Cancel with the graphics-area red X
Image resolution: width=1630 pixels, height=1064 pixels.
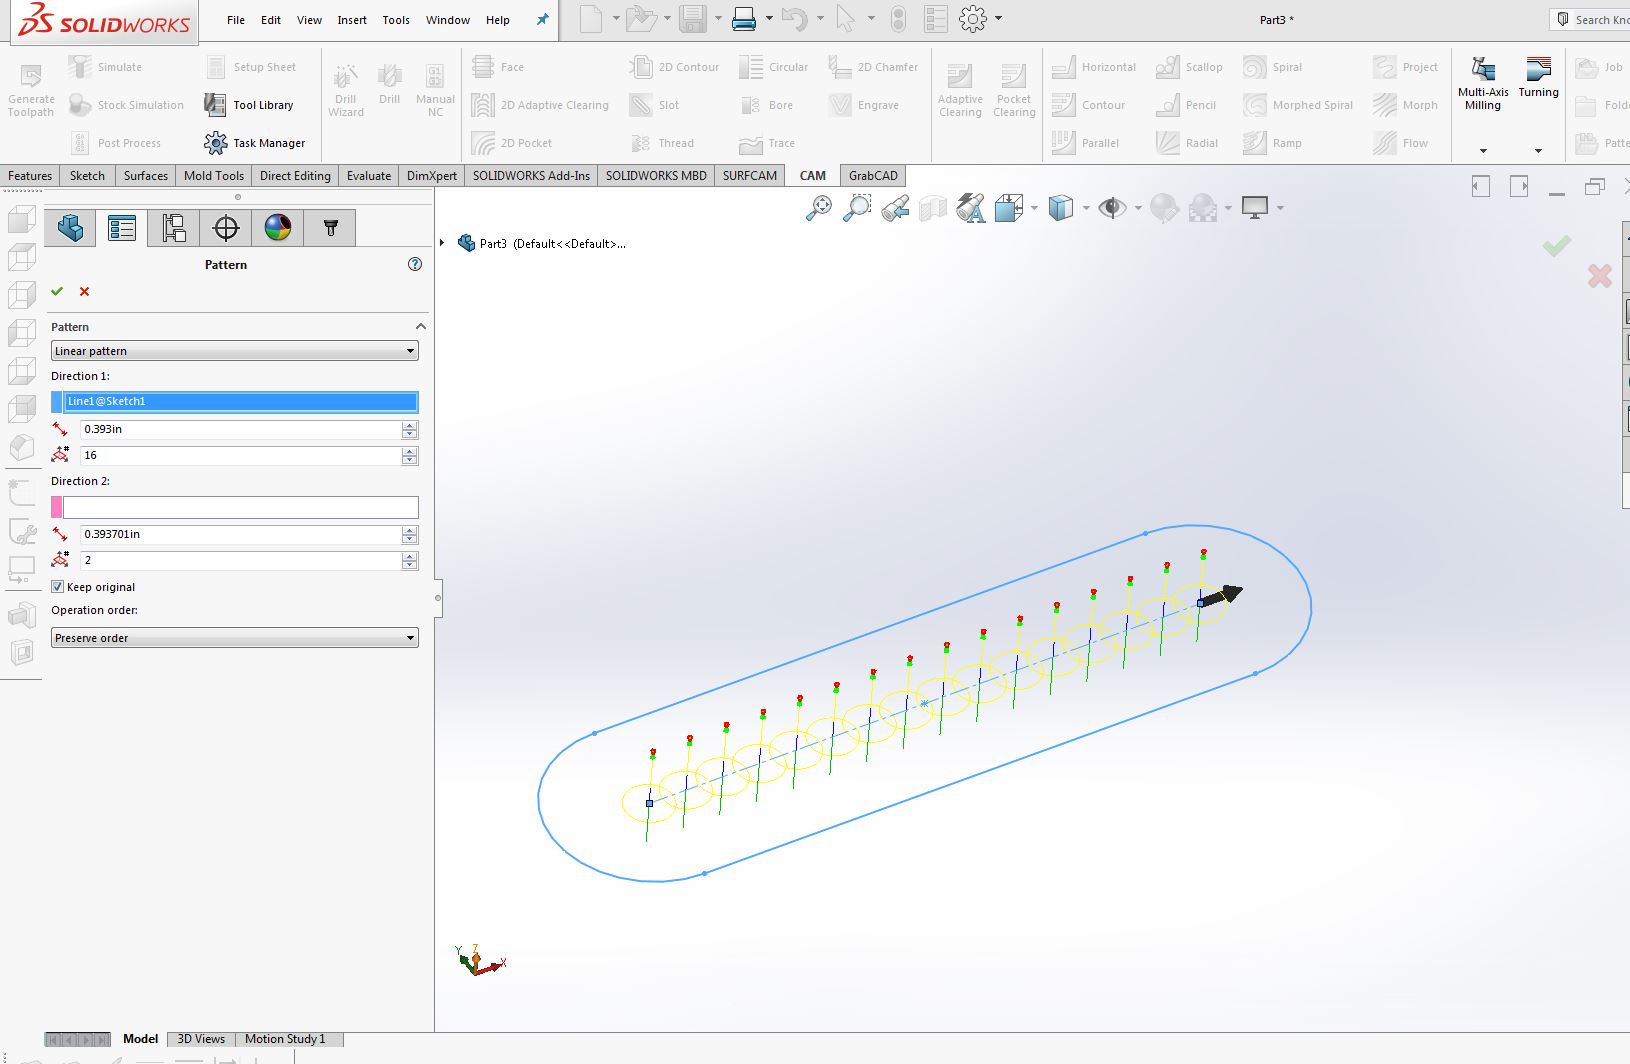[1600, 276]
